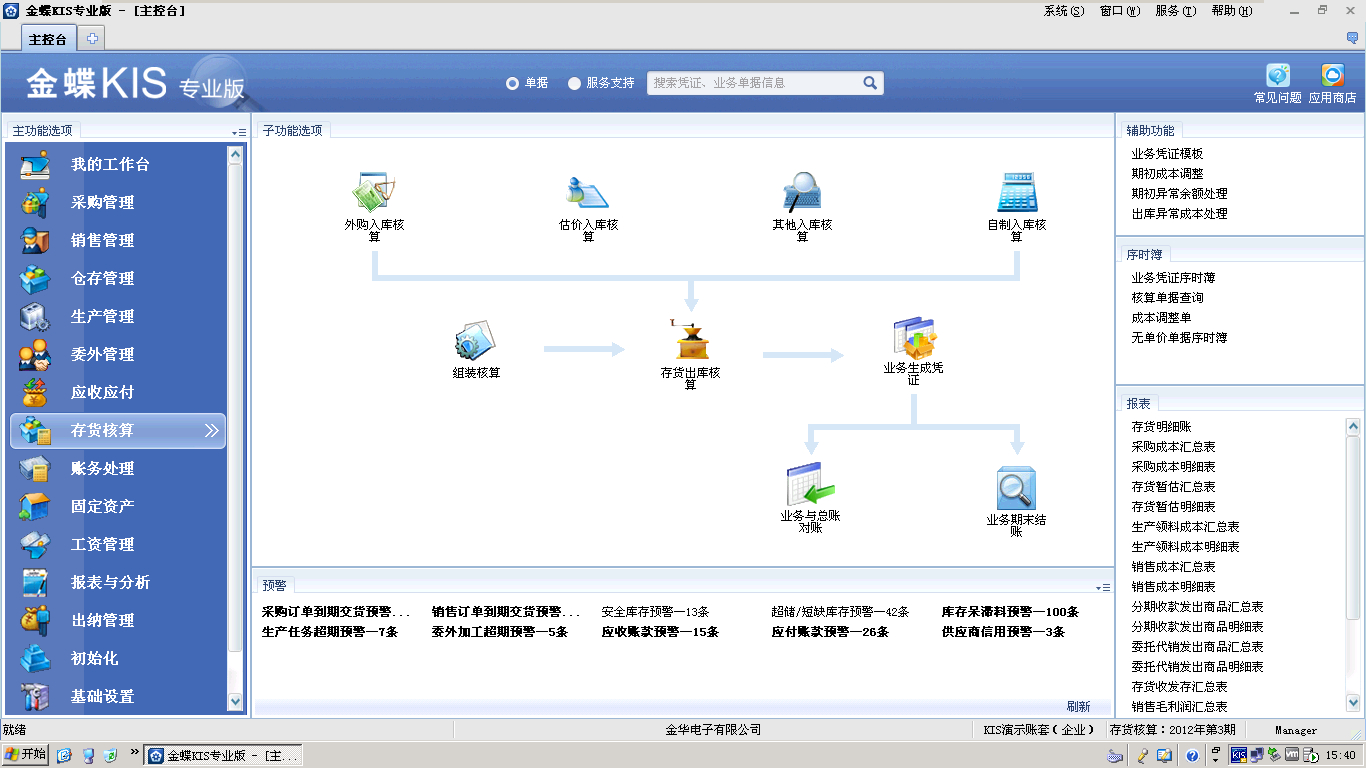Open the 自制入库核算 calculator icon
Image resolution: width=1366 pixels, height=768 pixels.
[x=1016, y=192]
